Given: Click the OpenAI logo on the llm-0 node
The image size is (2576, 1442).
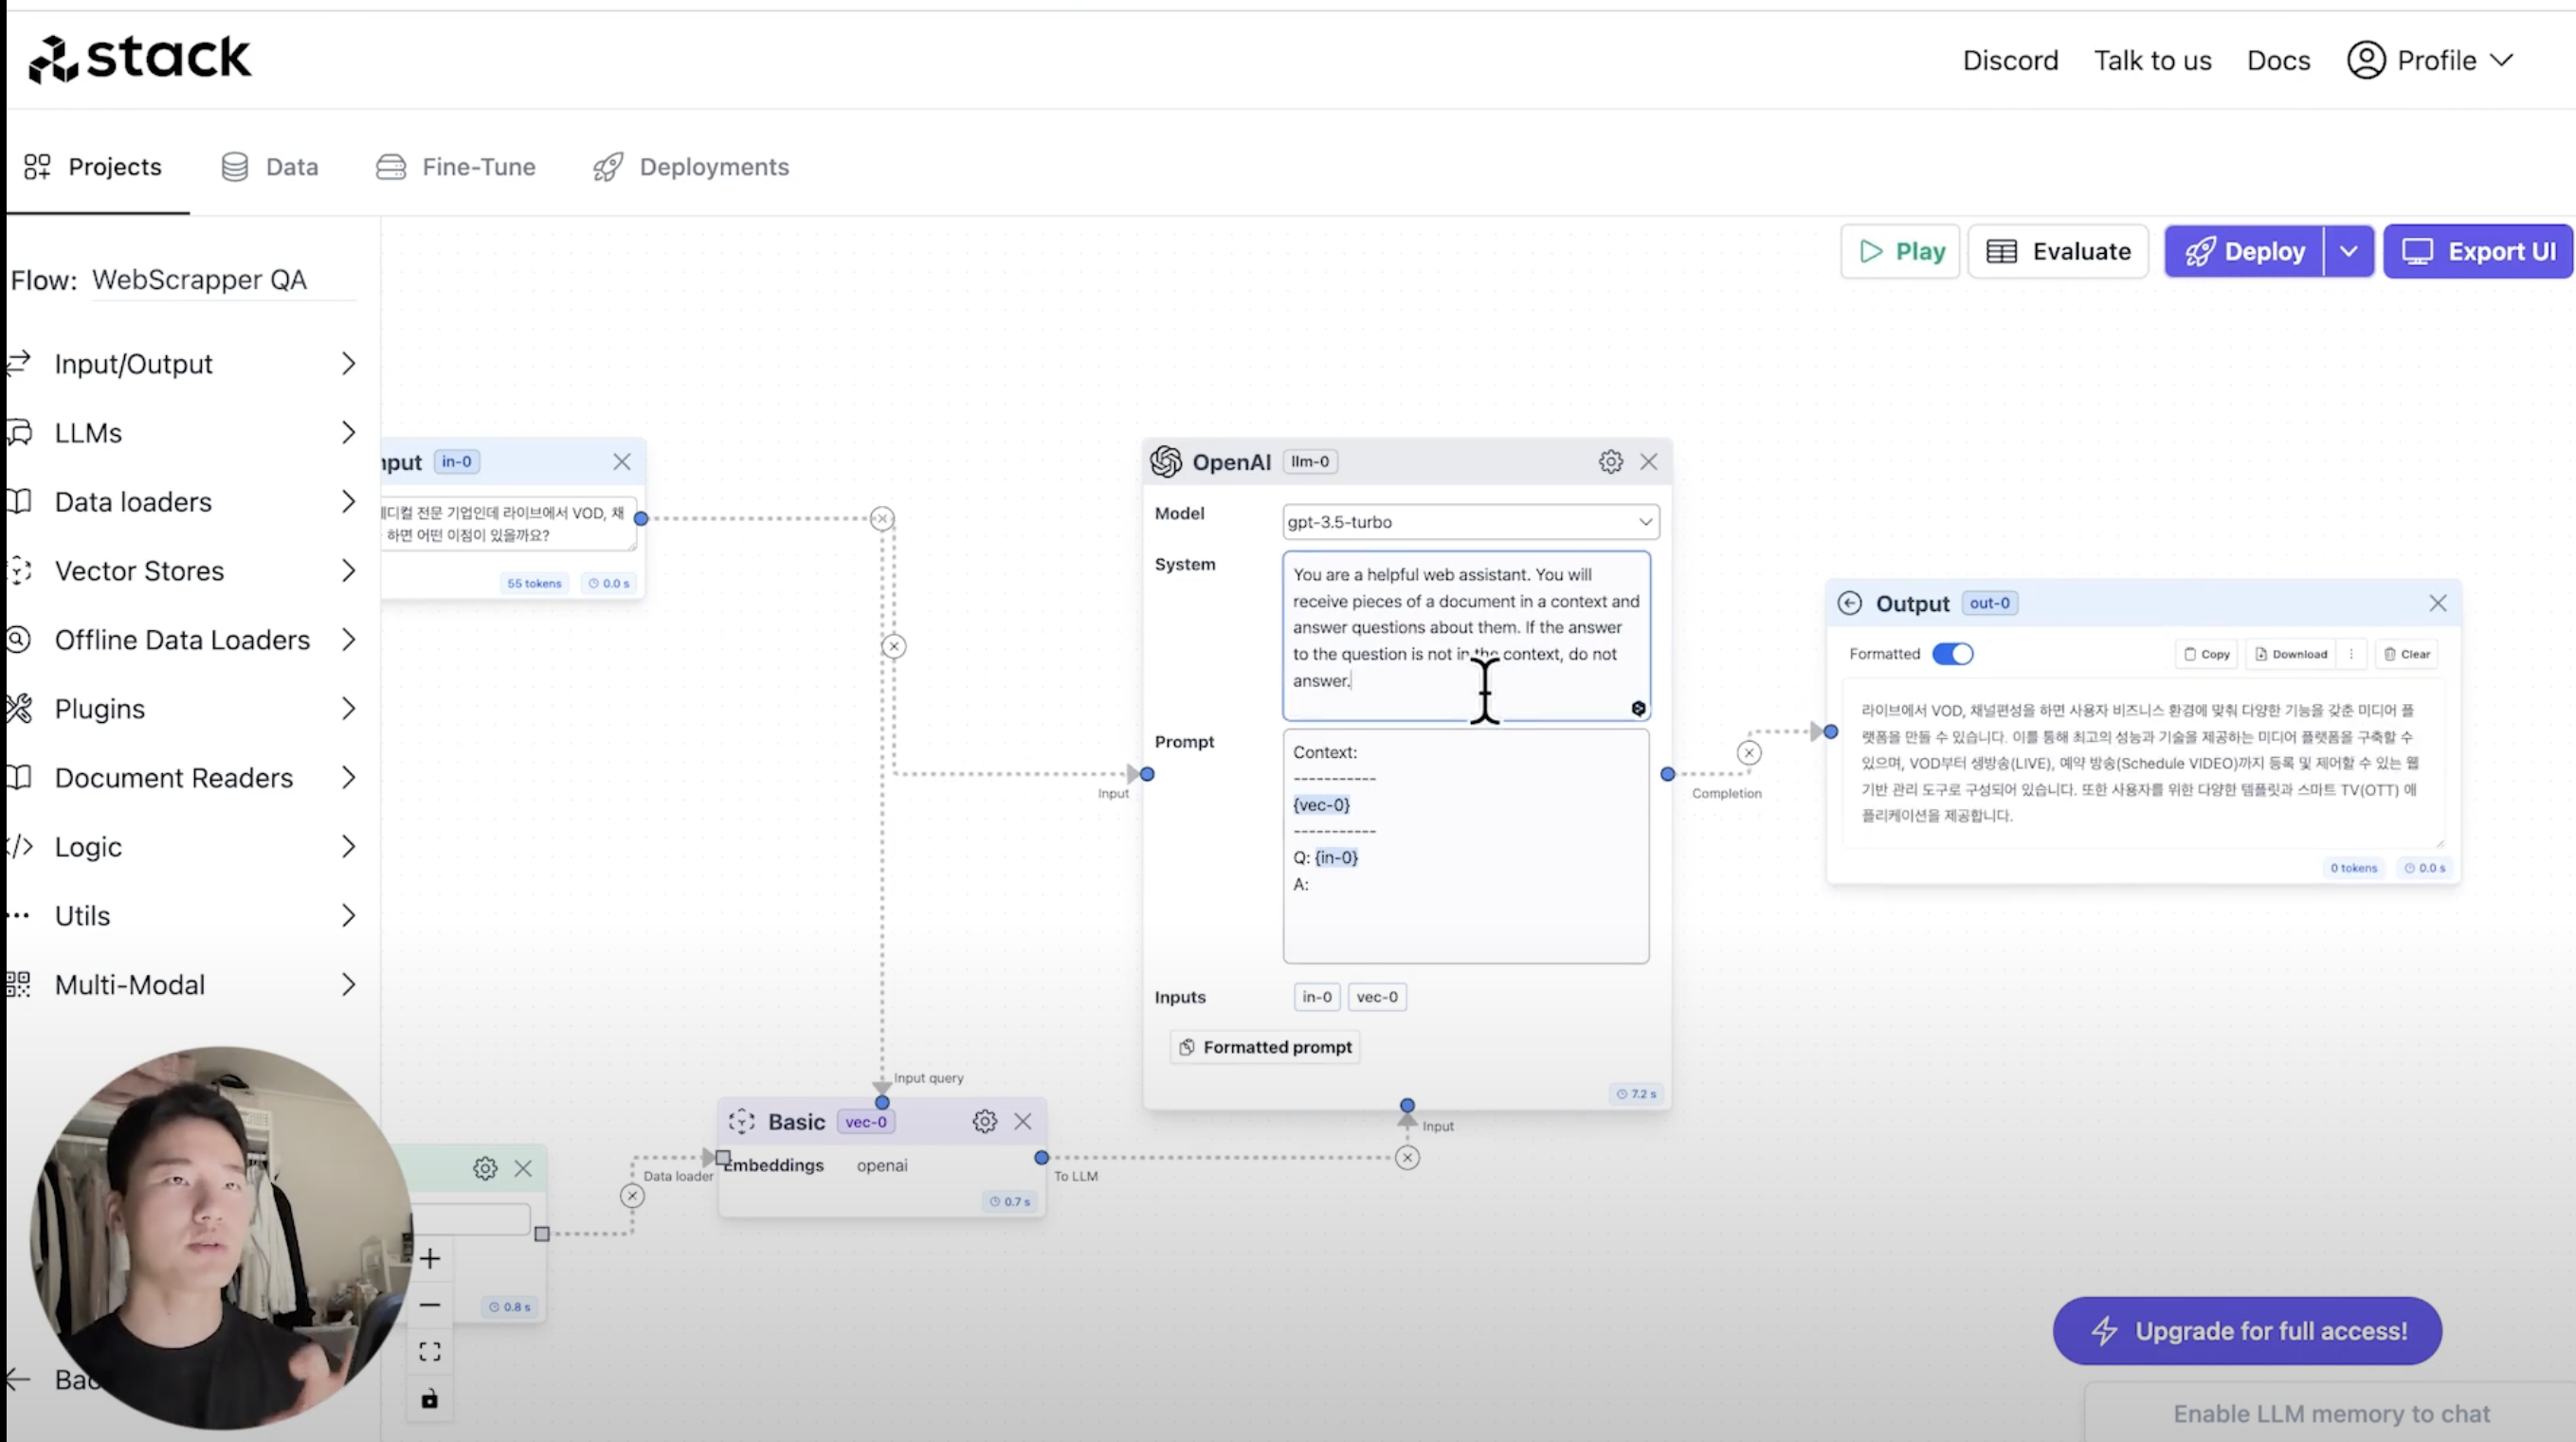Looking at the screenshot, I should click(x=1166, y=462).
